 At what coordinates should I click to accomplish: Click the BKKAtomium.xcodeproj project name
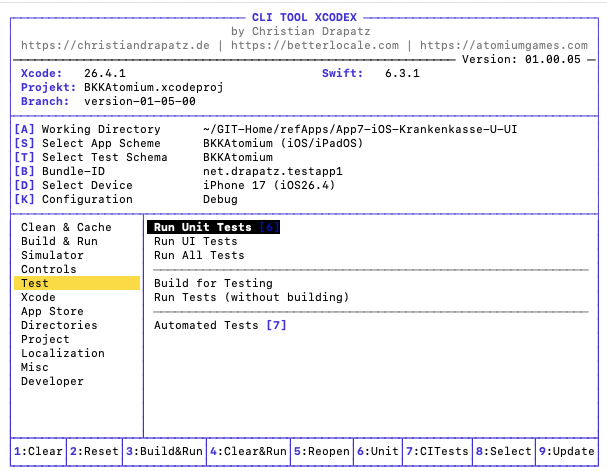click(154, 87)
